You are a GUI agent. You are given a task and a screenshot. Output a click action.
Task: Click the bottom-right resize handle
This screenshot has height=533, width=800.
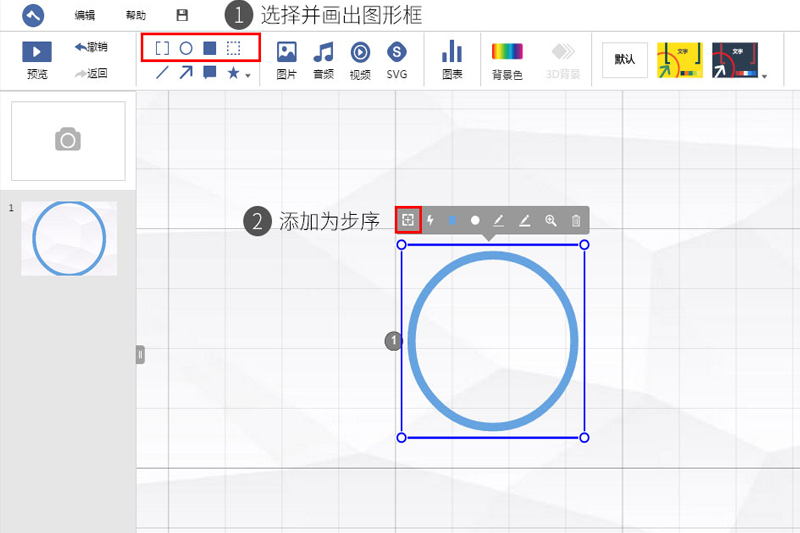(x=584, y=438)
